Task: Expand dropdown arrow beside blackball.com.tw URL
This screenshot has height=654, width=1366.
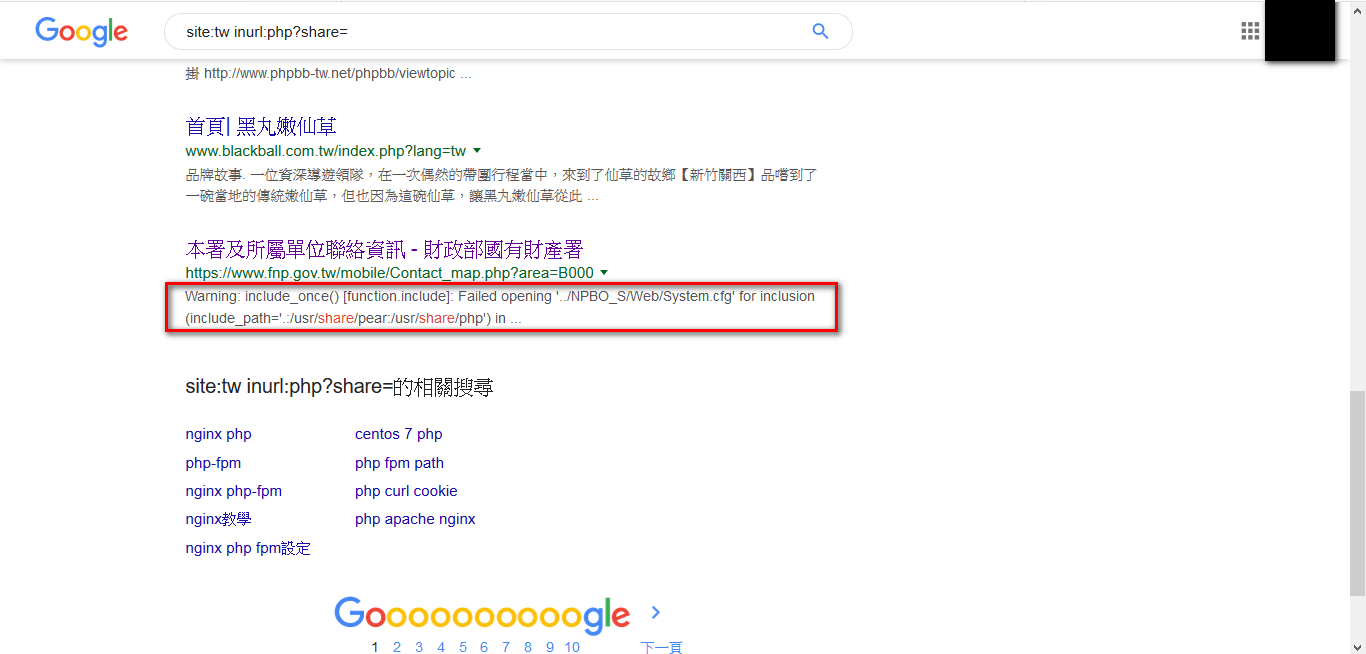Action: coord(477,151)
